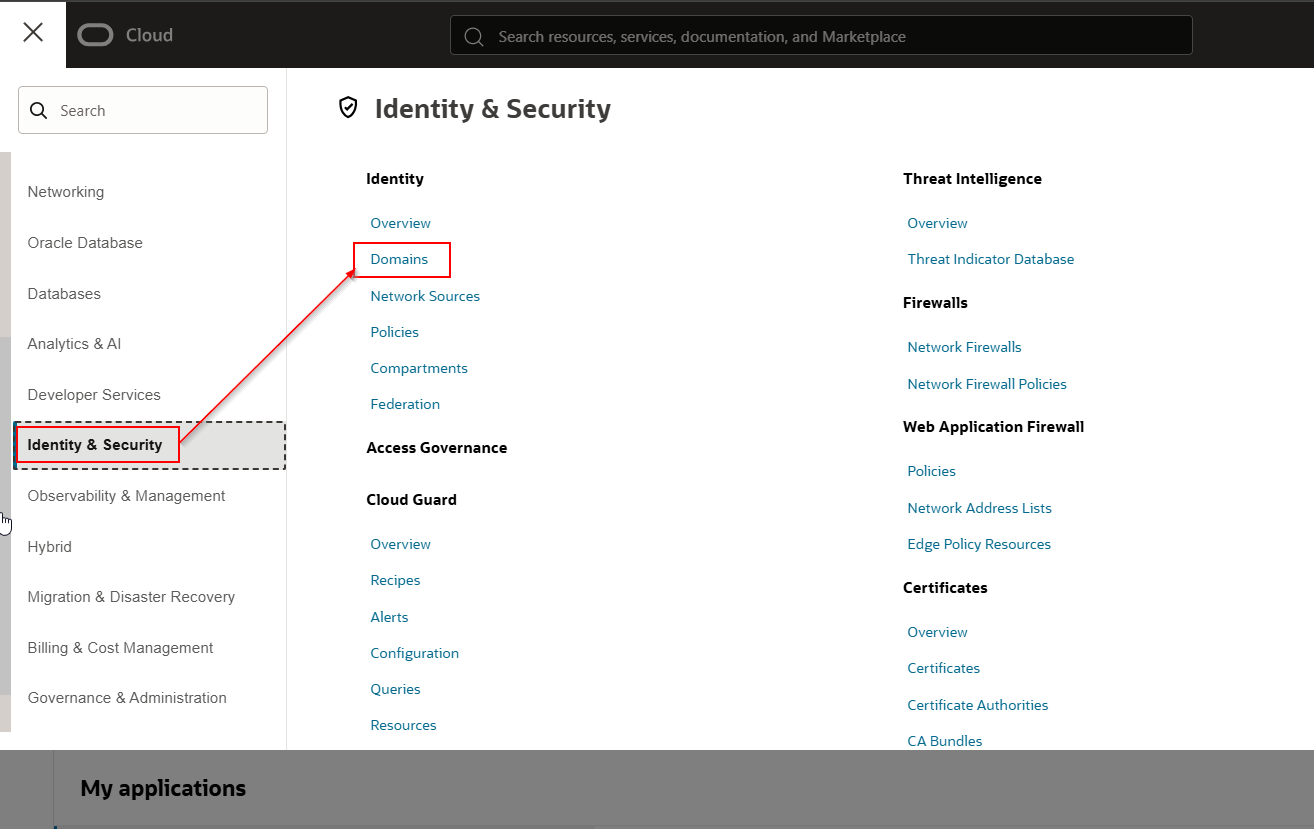Open the Networking category
This screenshot has width=1314, height=829.
pos(66,192)
